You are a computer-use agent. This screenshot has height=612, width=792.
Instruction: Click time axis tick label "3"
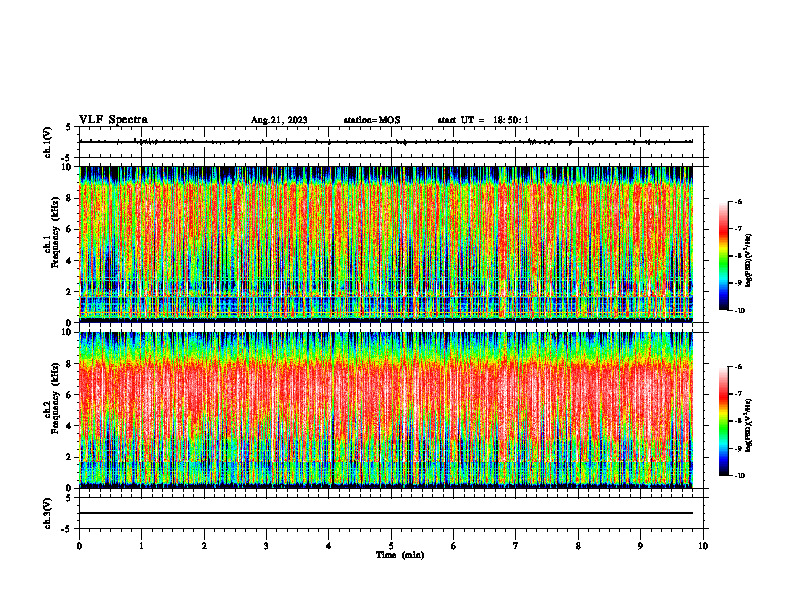(x=266, y=546)
